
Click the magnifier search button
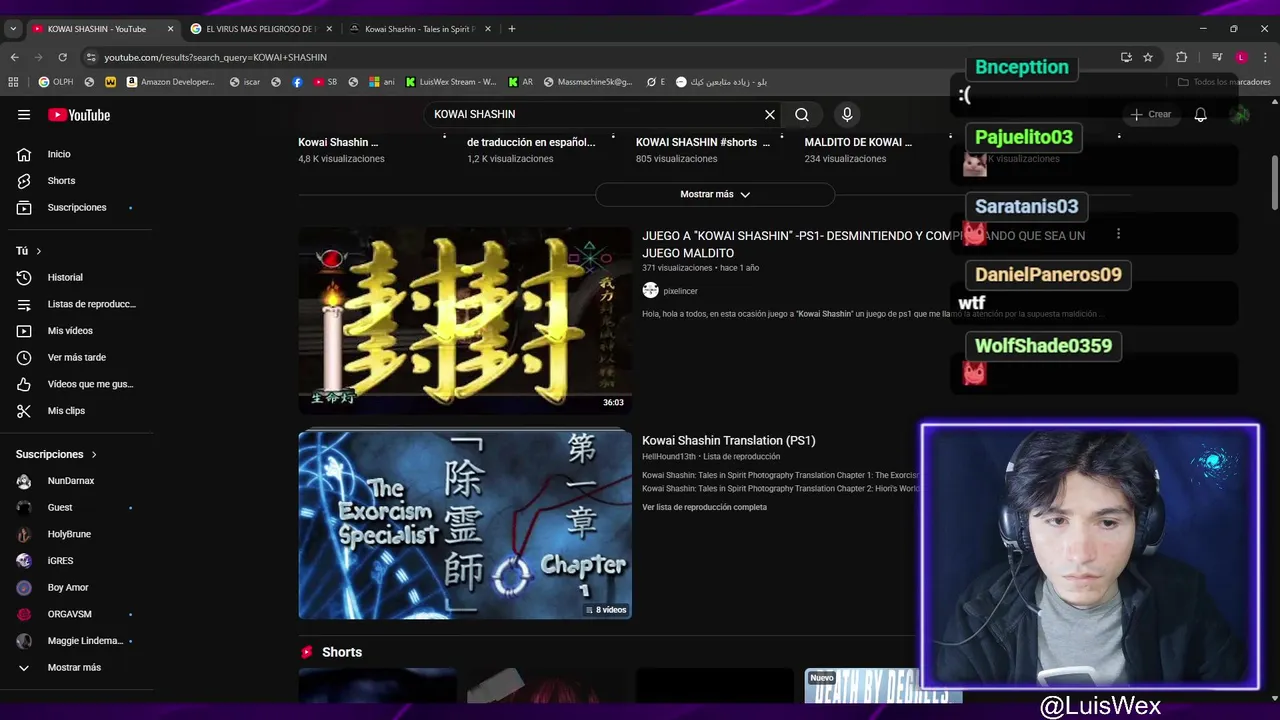click(x=802, y=115)
